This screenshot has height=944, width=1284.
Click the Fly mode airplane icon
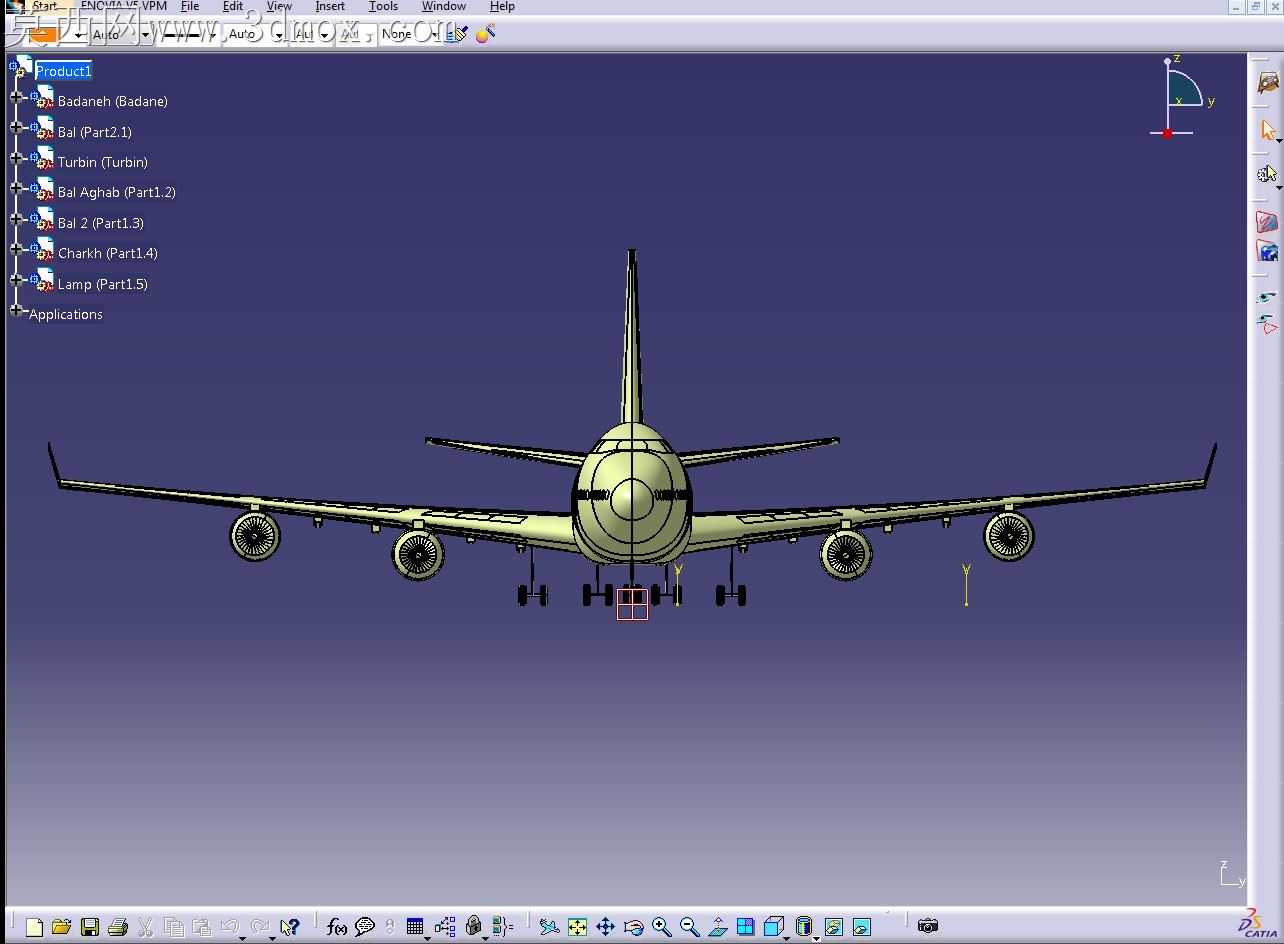[x=549, y=927]
